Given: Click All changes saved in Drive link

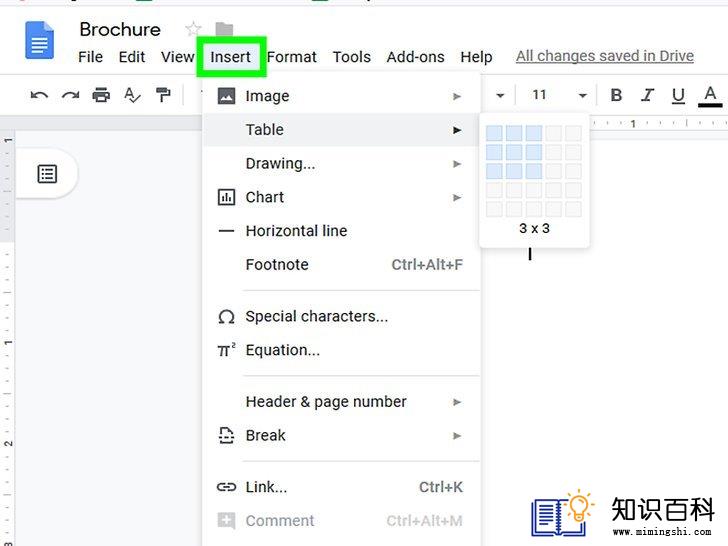Looking at the screenshot, I should coord(604,56).
